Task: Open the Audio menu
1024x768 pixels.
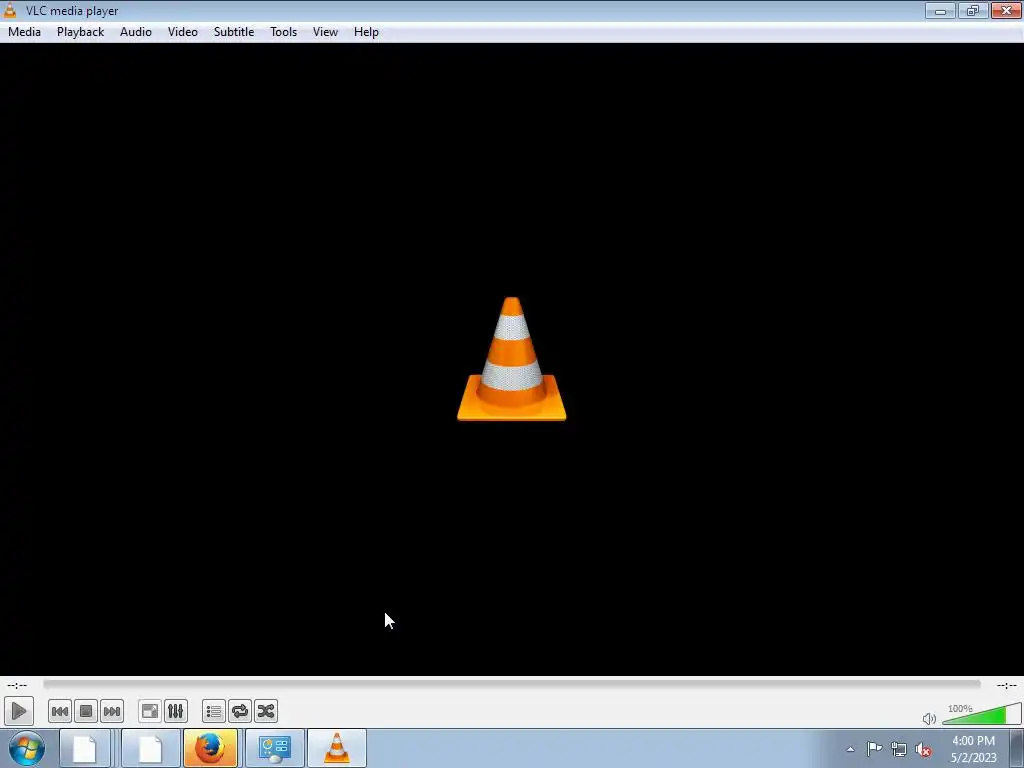Action: click(136, 32)
